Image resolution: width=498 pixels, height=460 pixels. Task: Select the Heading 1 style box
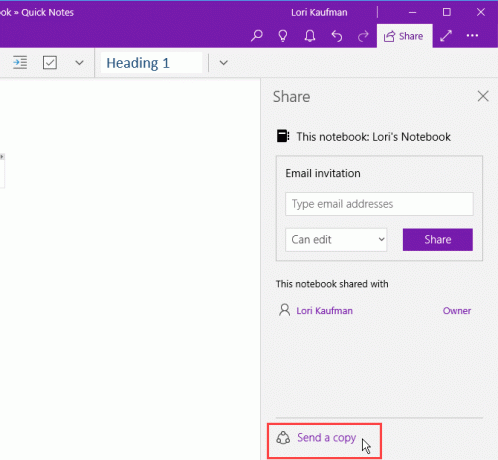[151, 63]
